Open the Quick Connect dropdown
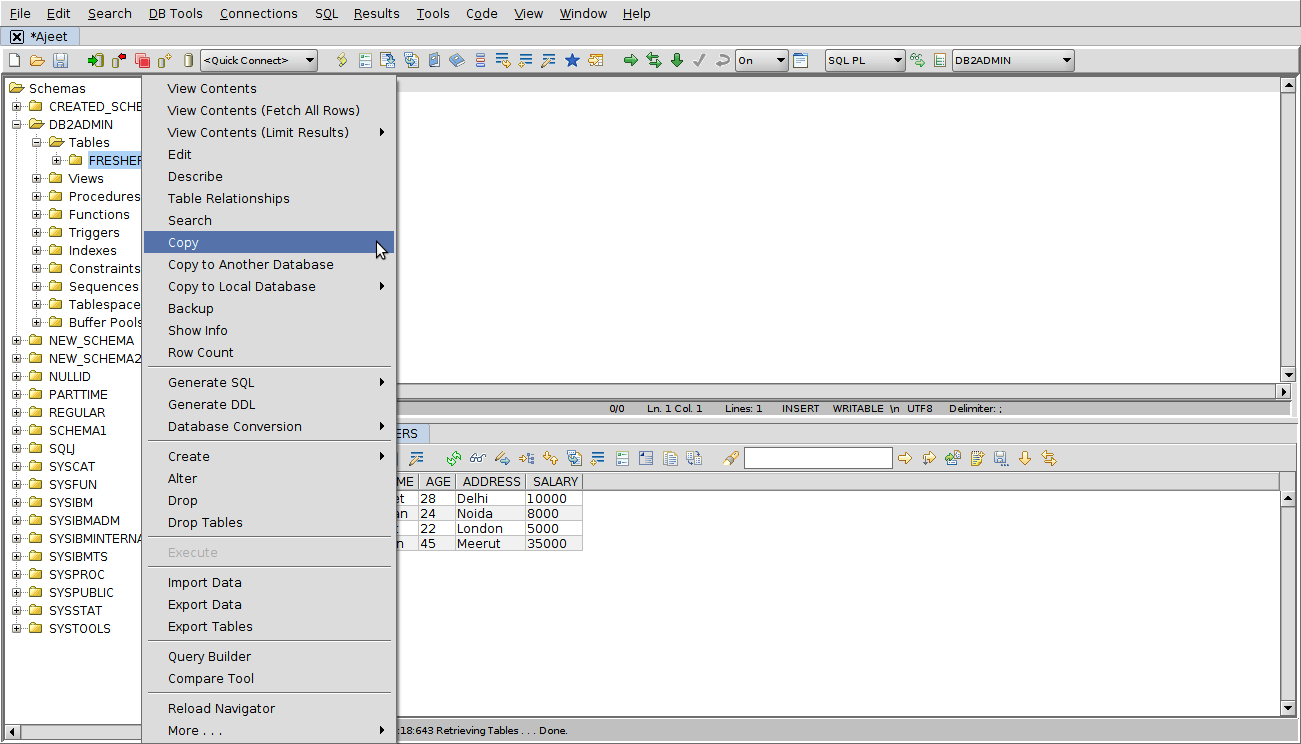This screenshot has width=1301, height=744. click(x=259, y=61)
